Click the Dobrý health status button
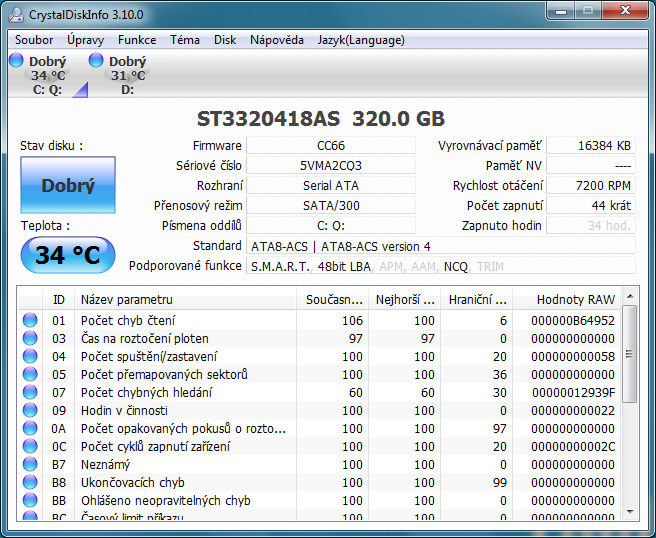Viewport: 656px width, 538px height. (68, 185)
